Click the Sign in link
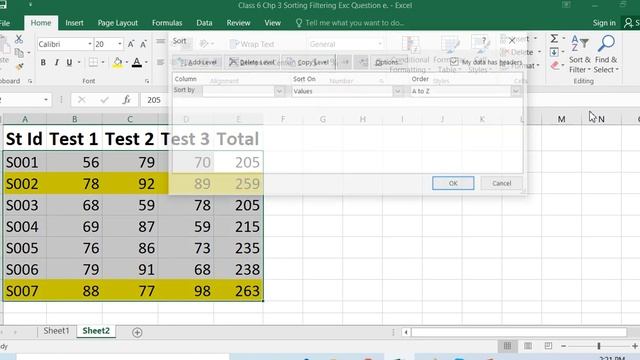The height and width of the screenshot is (360, 640). tap(604, 23)
